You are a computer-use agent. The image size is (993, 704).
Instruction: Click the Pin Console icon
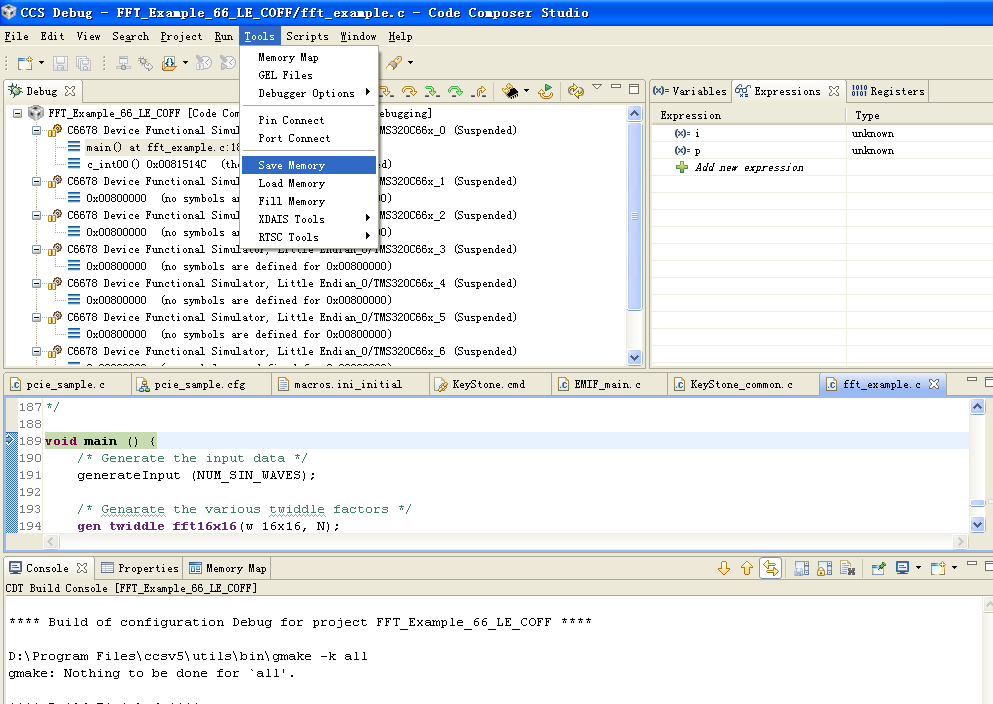coord(878,568)
